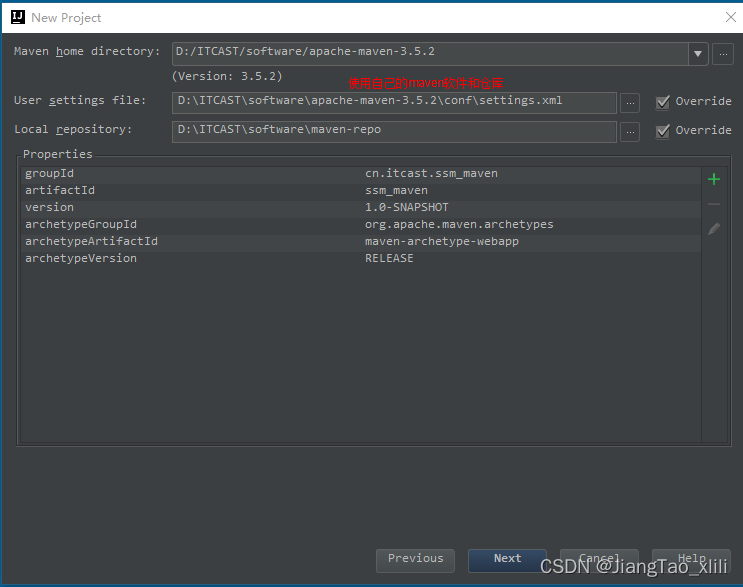Click the value ssm_maven for artifactId
The width and height of the screenshot is (743, 587).
(x=396, y=191)
